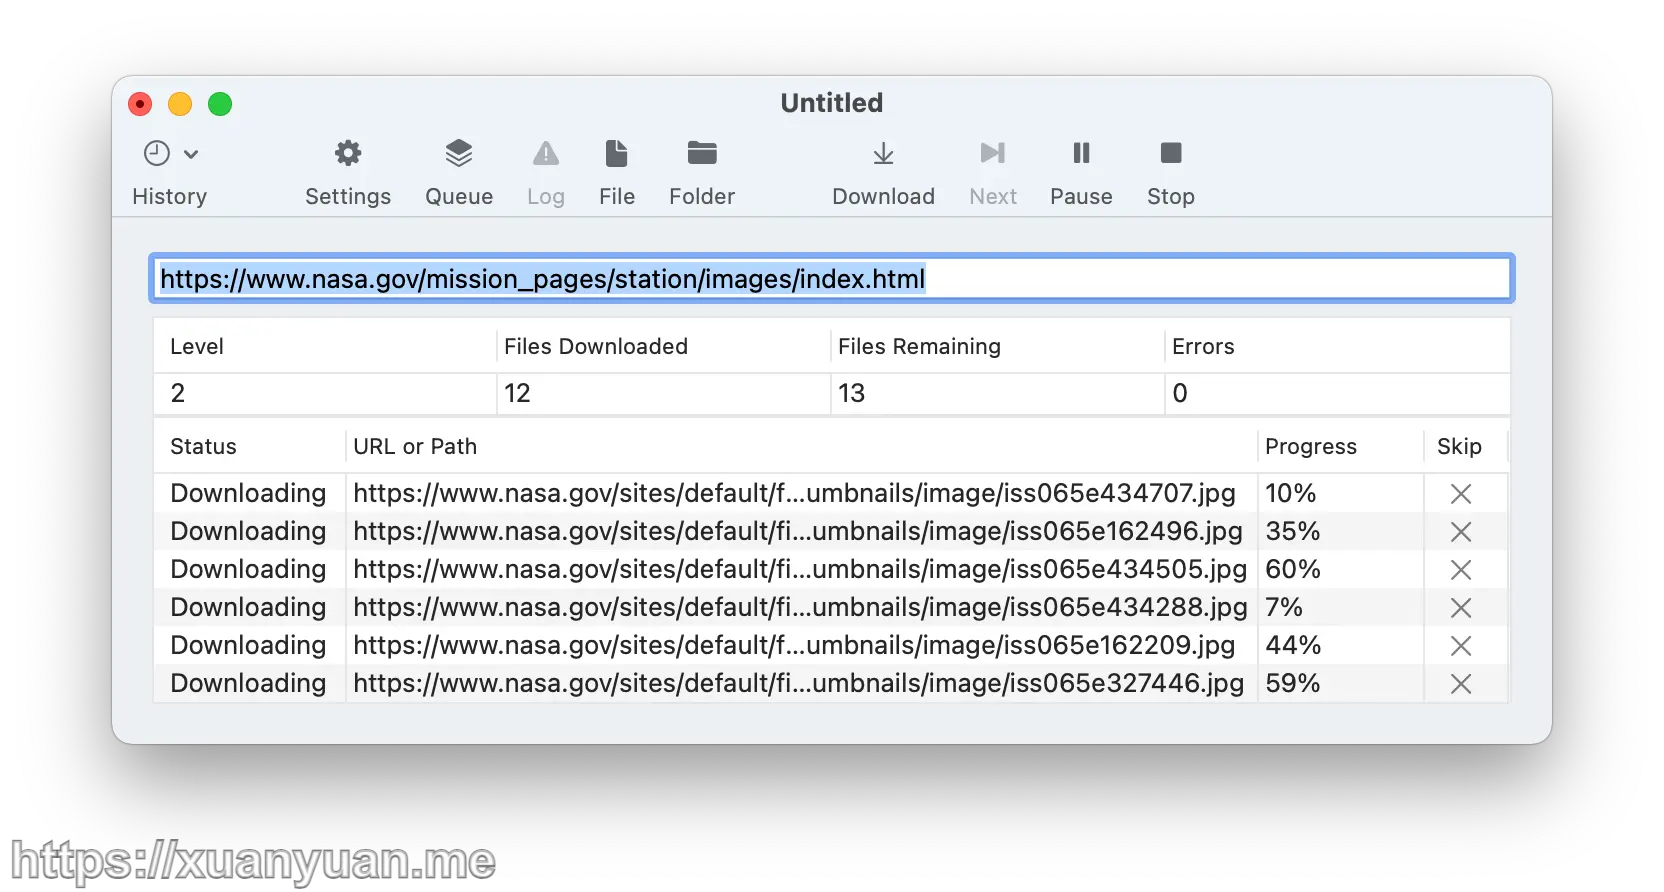Click Files Remaining value 13

point(851,393)
